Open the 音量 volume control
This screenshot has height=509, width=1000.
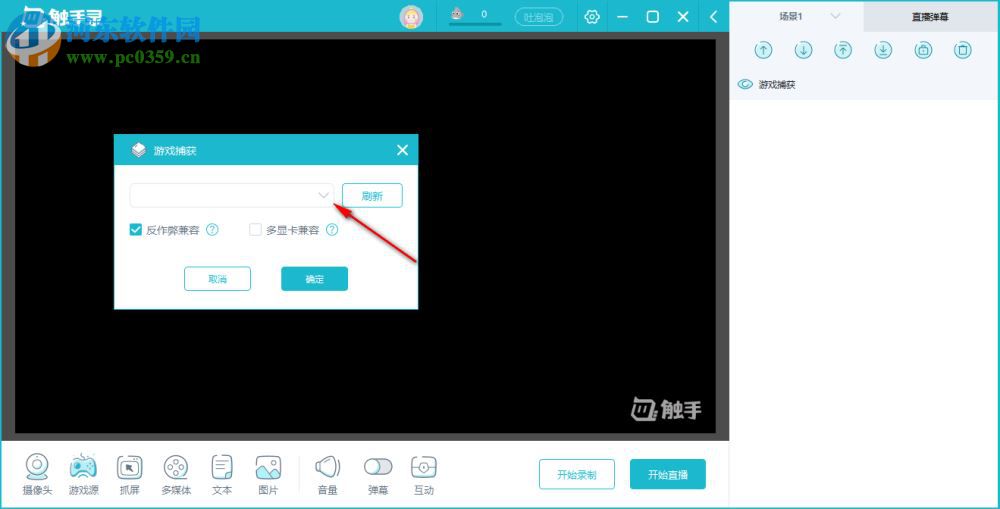[328, 474]
